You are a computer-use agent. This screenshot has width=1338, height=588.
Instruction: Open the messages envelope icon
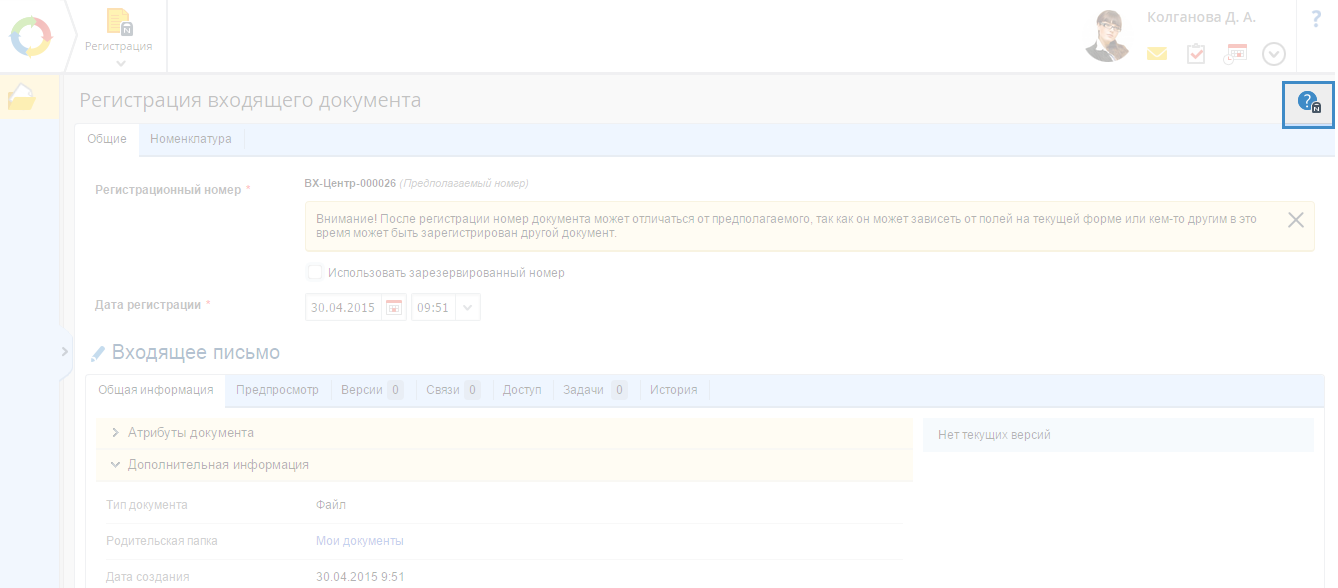coord(1157,54)
